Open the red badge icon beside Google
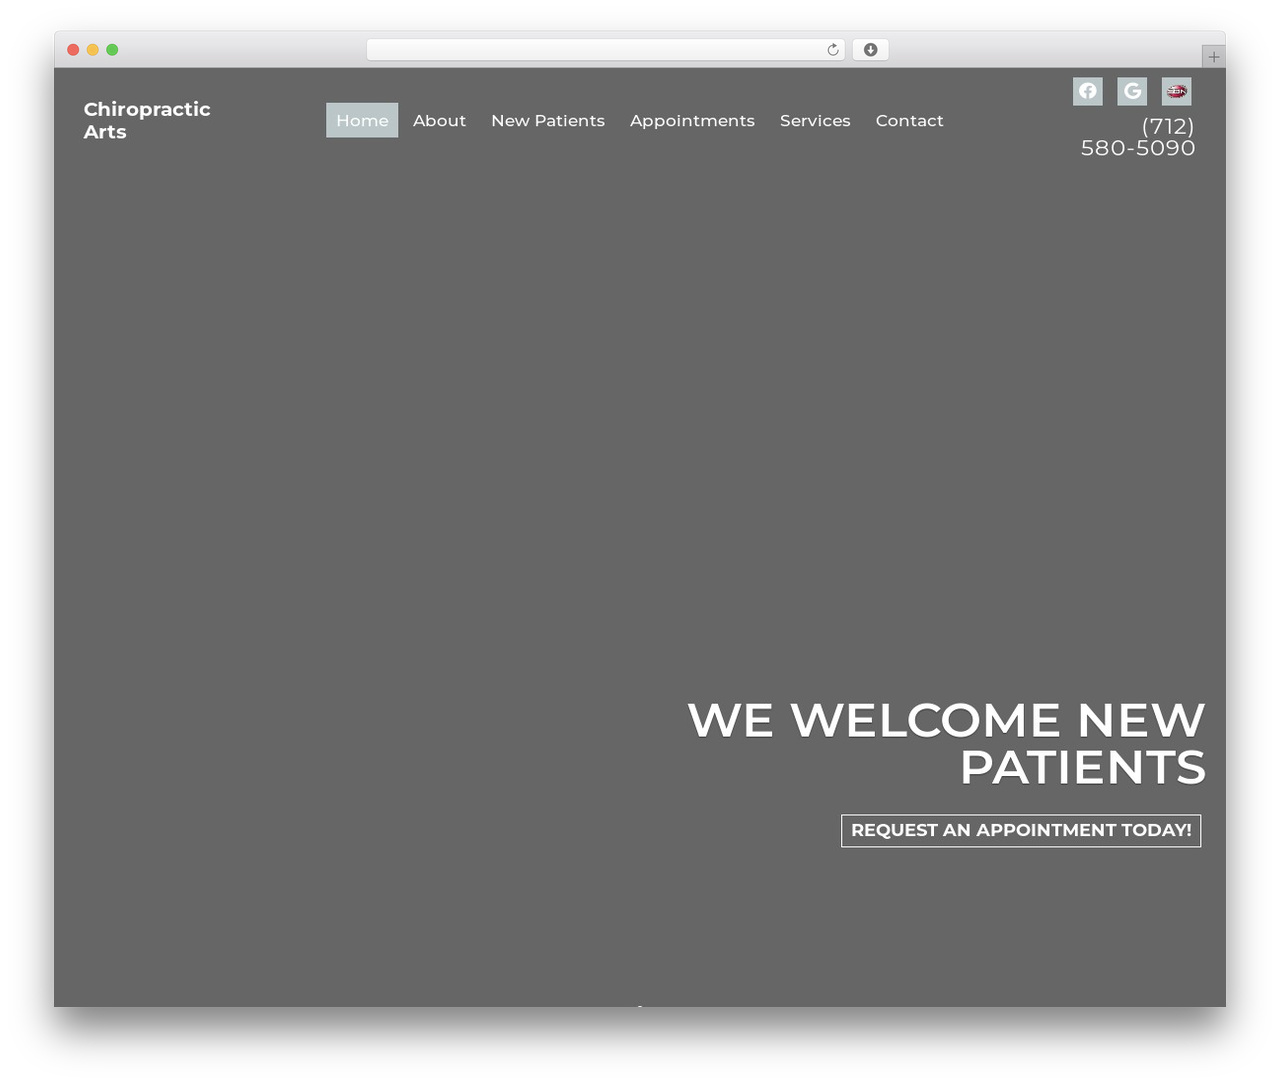The image size is (1280, 1084). [1176, 91]
